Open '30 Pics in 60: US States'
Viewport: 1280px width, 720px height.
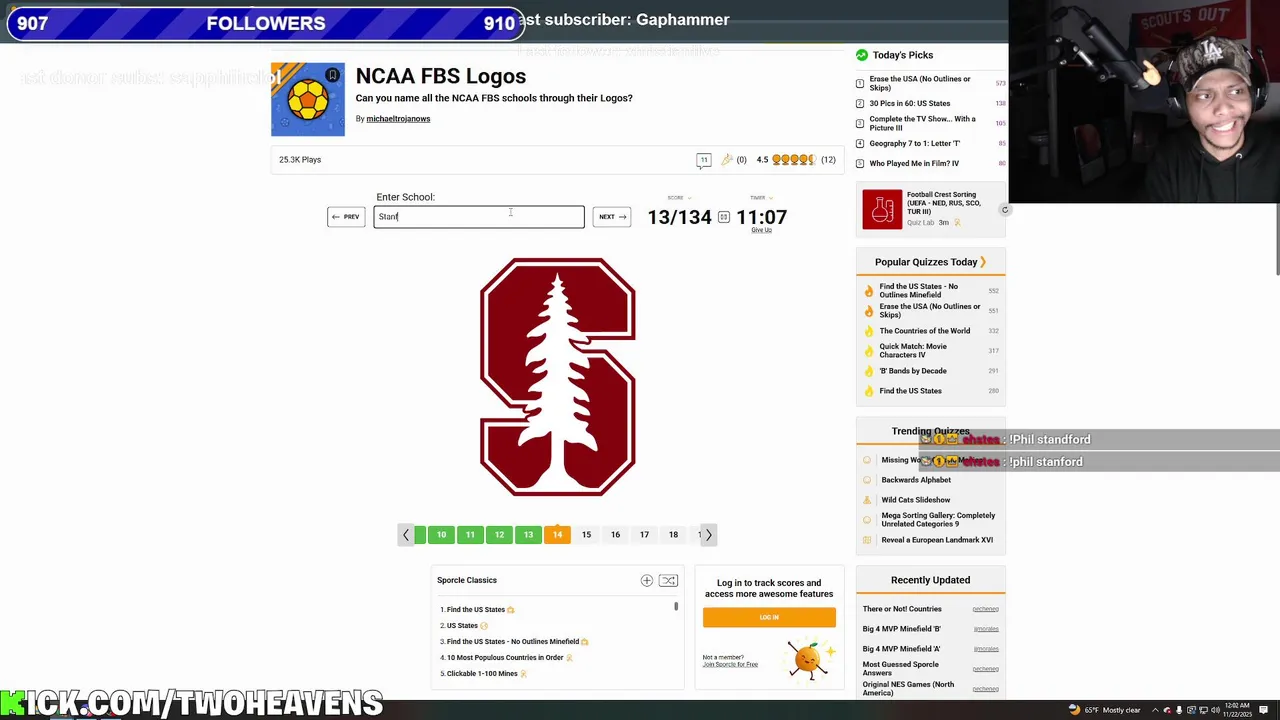pos(910,104)
